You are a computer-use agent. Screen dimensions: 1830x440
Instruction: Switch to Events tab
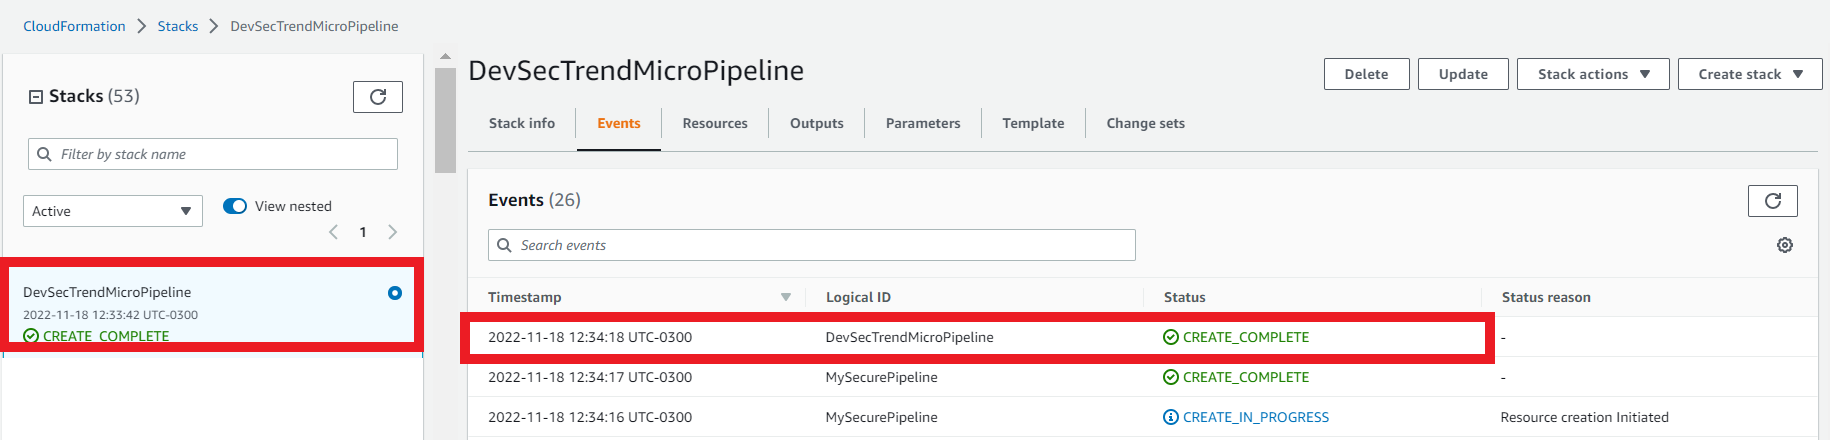coord(619,123)
